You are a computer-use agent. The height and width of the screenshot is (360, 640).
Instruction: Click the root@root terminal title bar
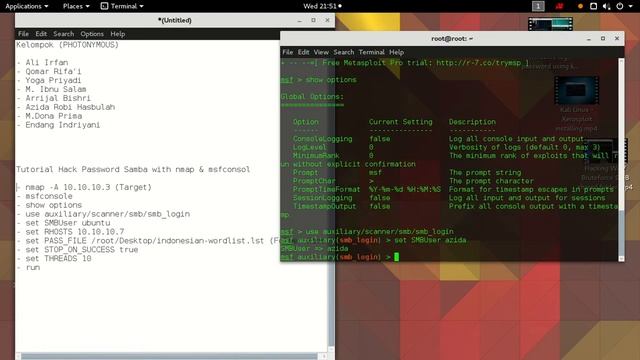(452, 38)
